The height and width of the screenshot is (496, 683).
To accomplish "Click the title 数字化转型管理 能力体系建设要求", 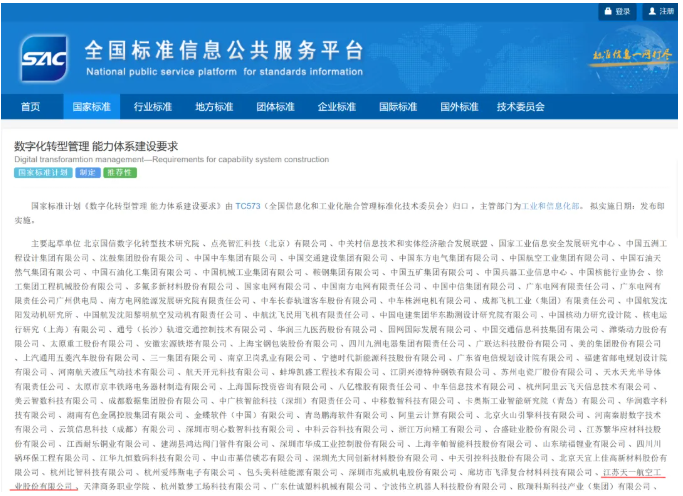I will 96,146.
